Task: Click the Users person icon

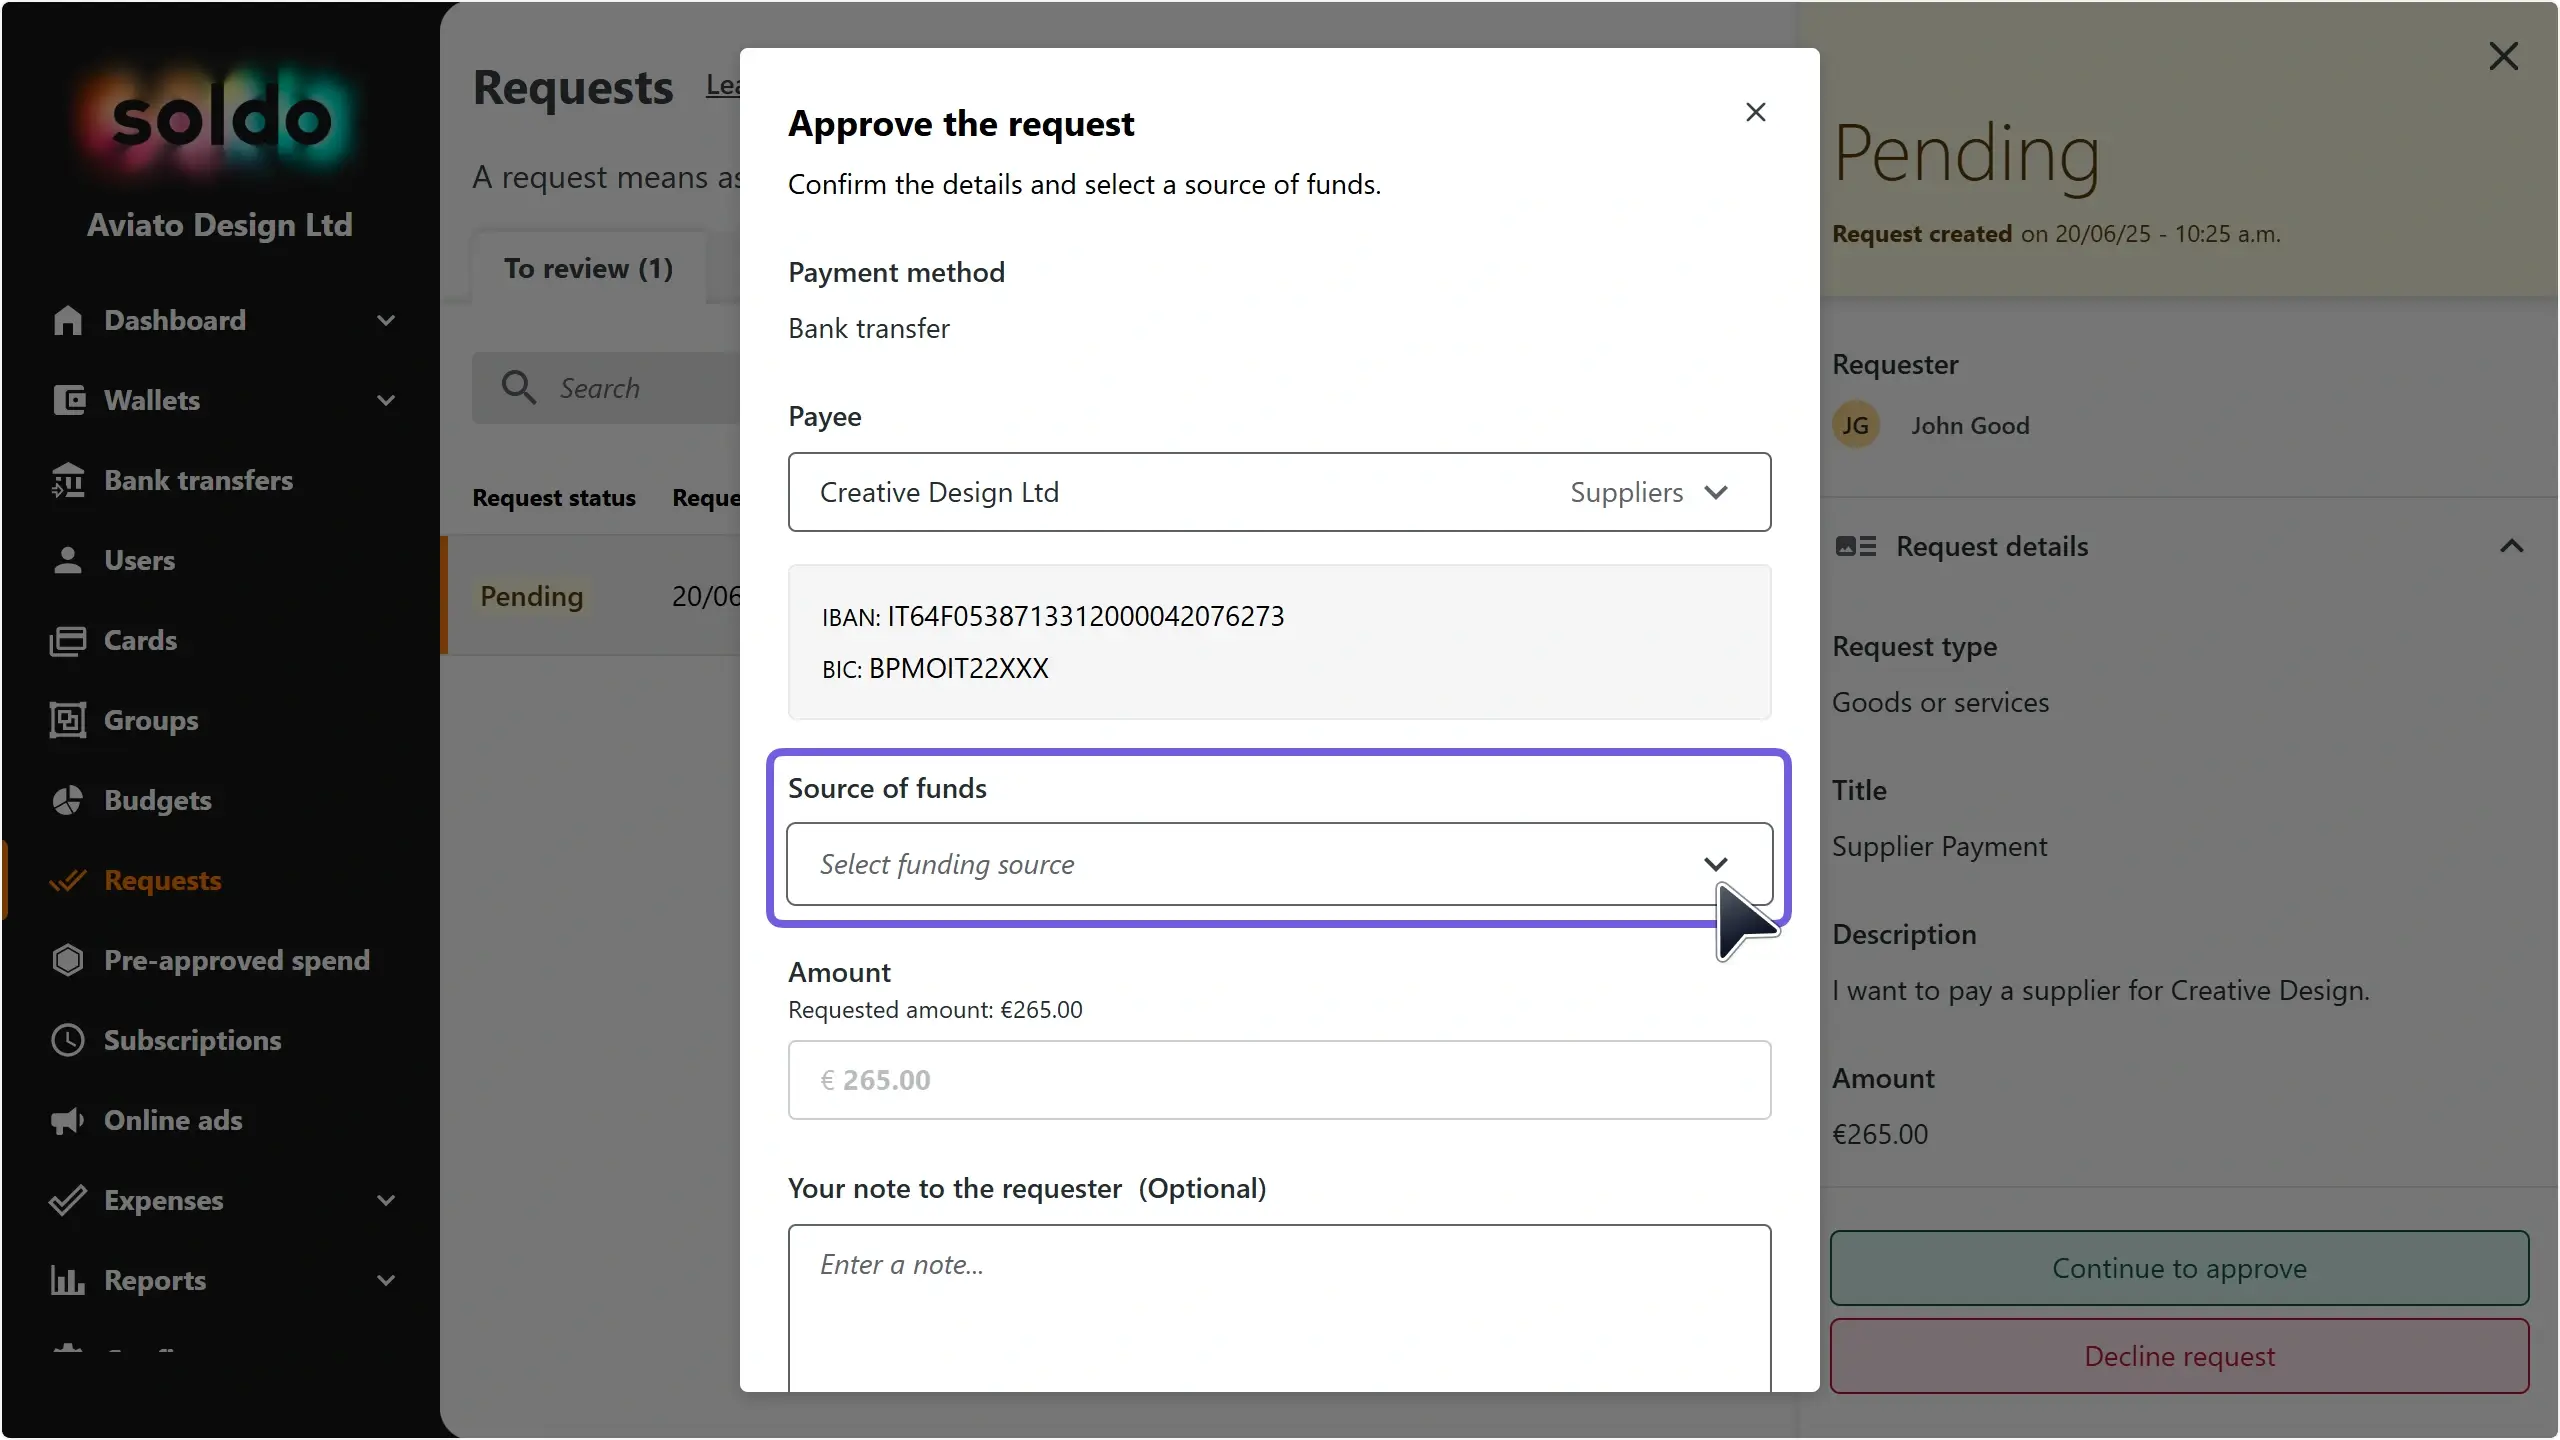Action: coord(68,560)
